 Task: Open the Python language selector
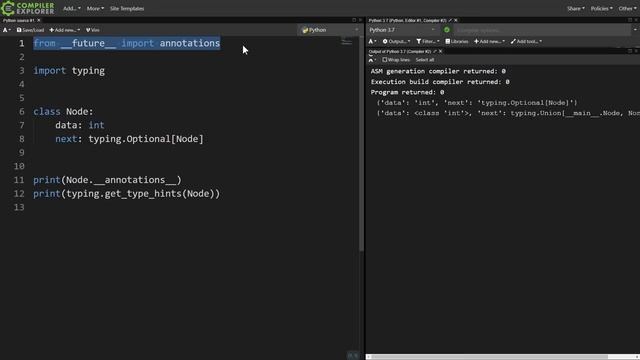(x=330, y=30)
